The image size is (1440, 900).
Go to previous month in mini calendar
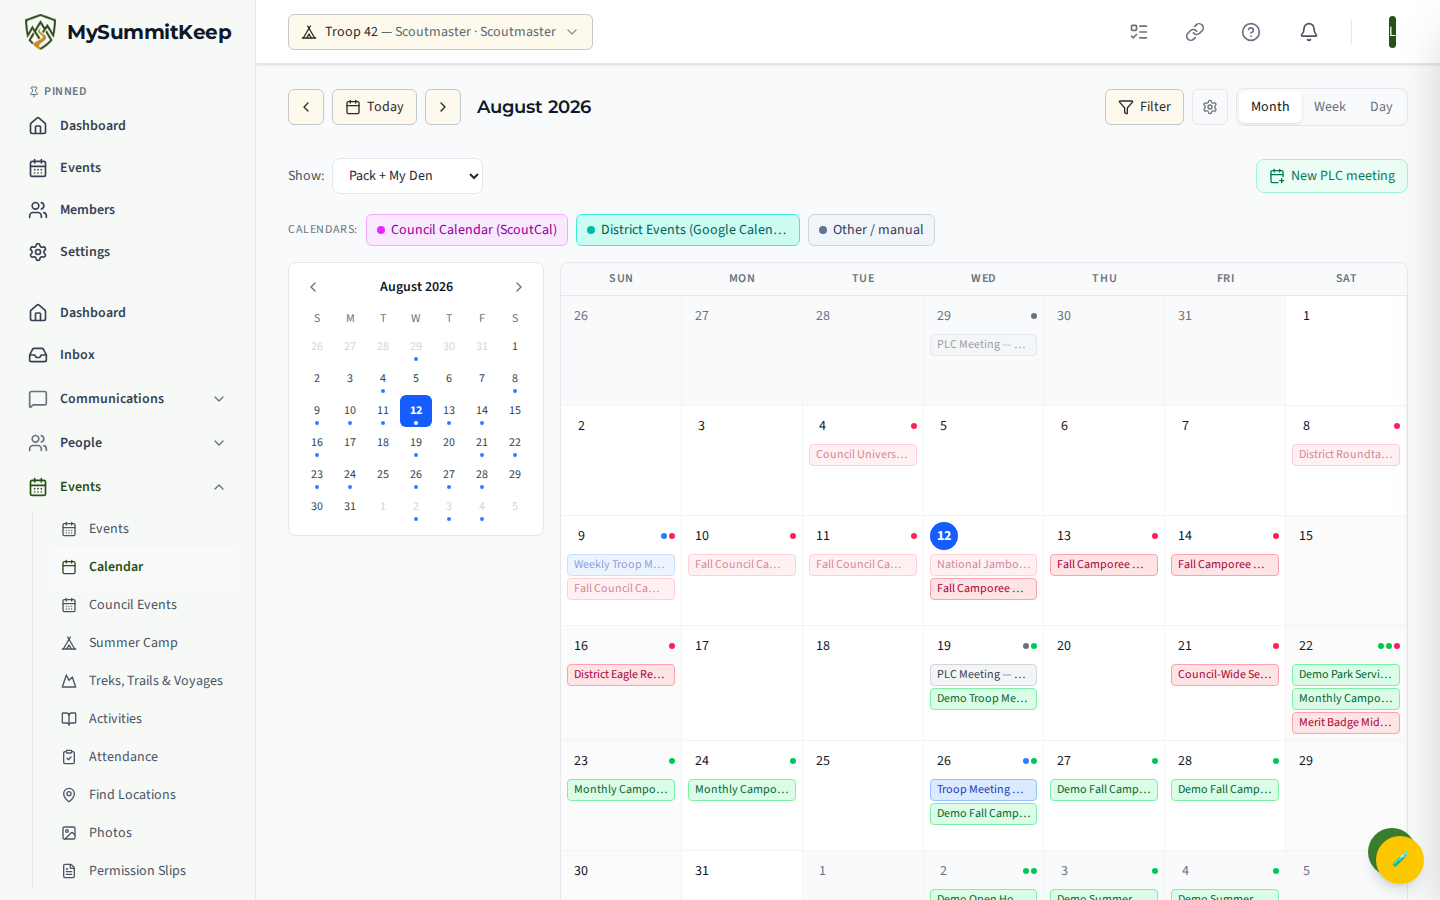click(x=313, y=287)
